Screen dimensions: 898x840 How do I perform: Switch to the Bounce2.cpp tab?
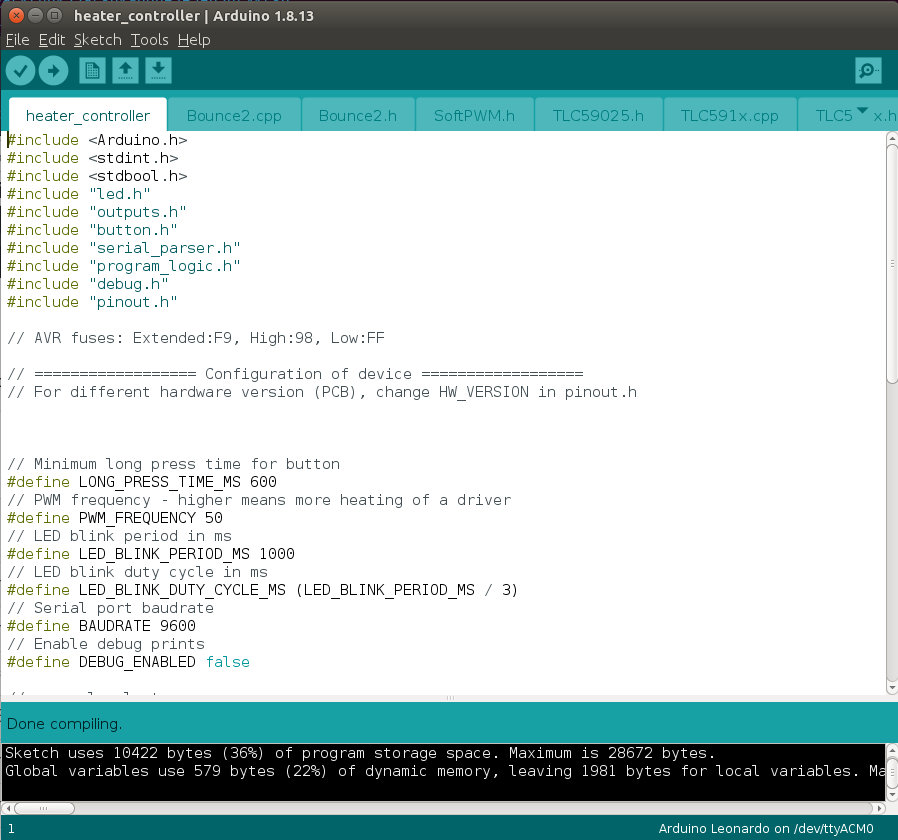234,116
